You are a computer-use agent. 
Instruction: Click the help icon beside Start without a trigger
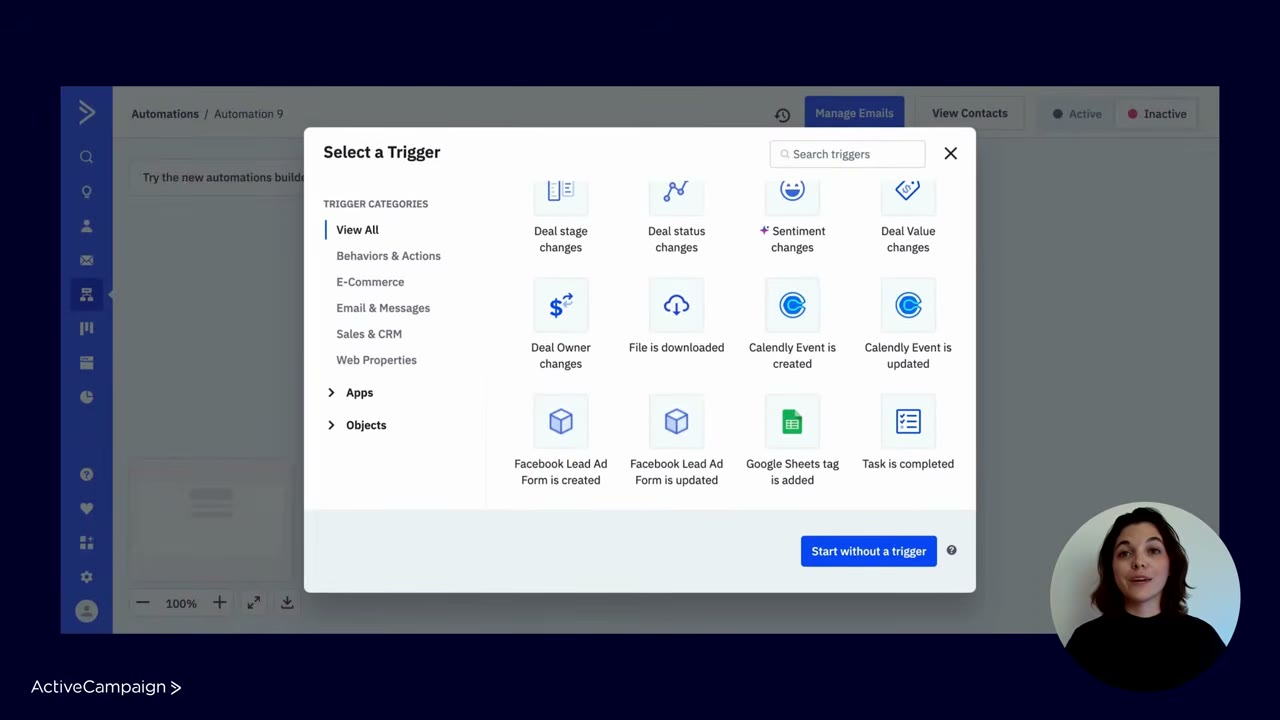(x=951, y=550)
